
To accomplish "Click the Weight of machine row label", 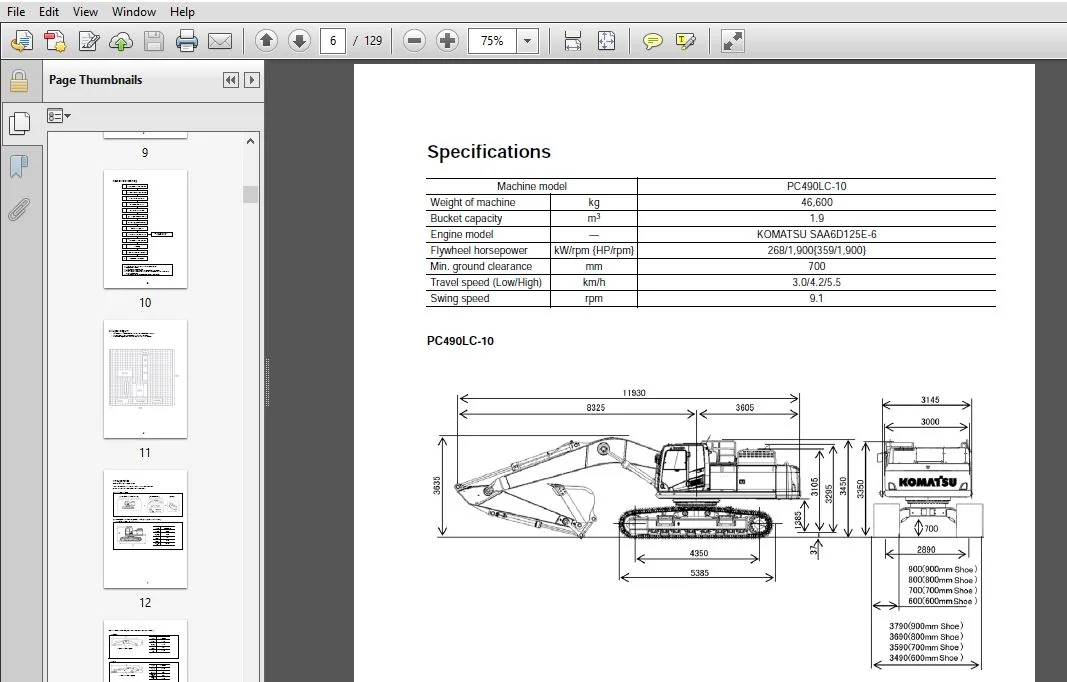I will click(472, 202).
